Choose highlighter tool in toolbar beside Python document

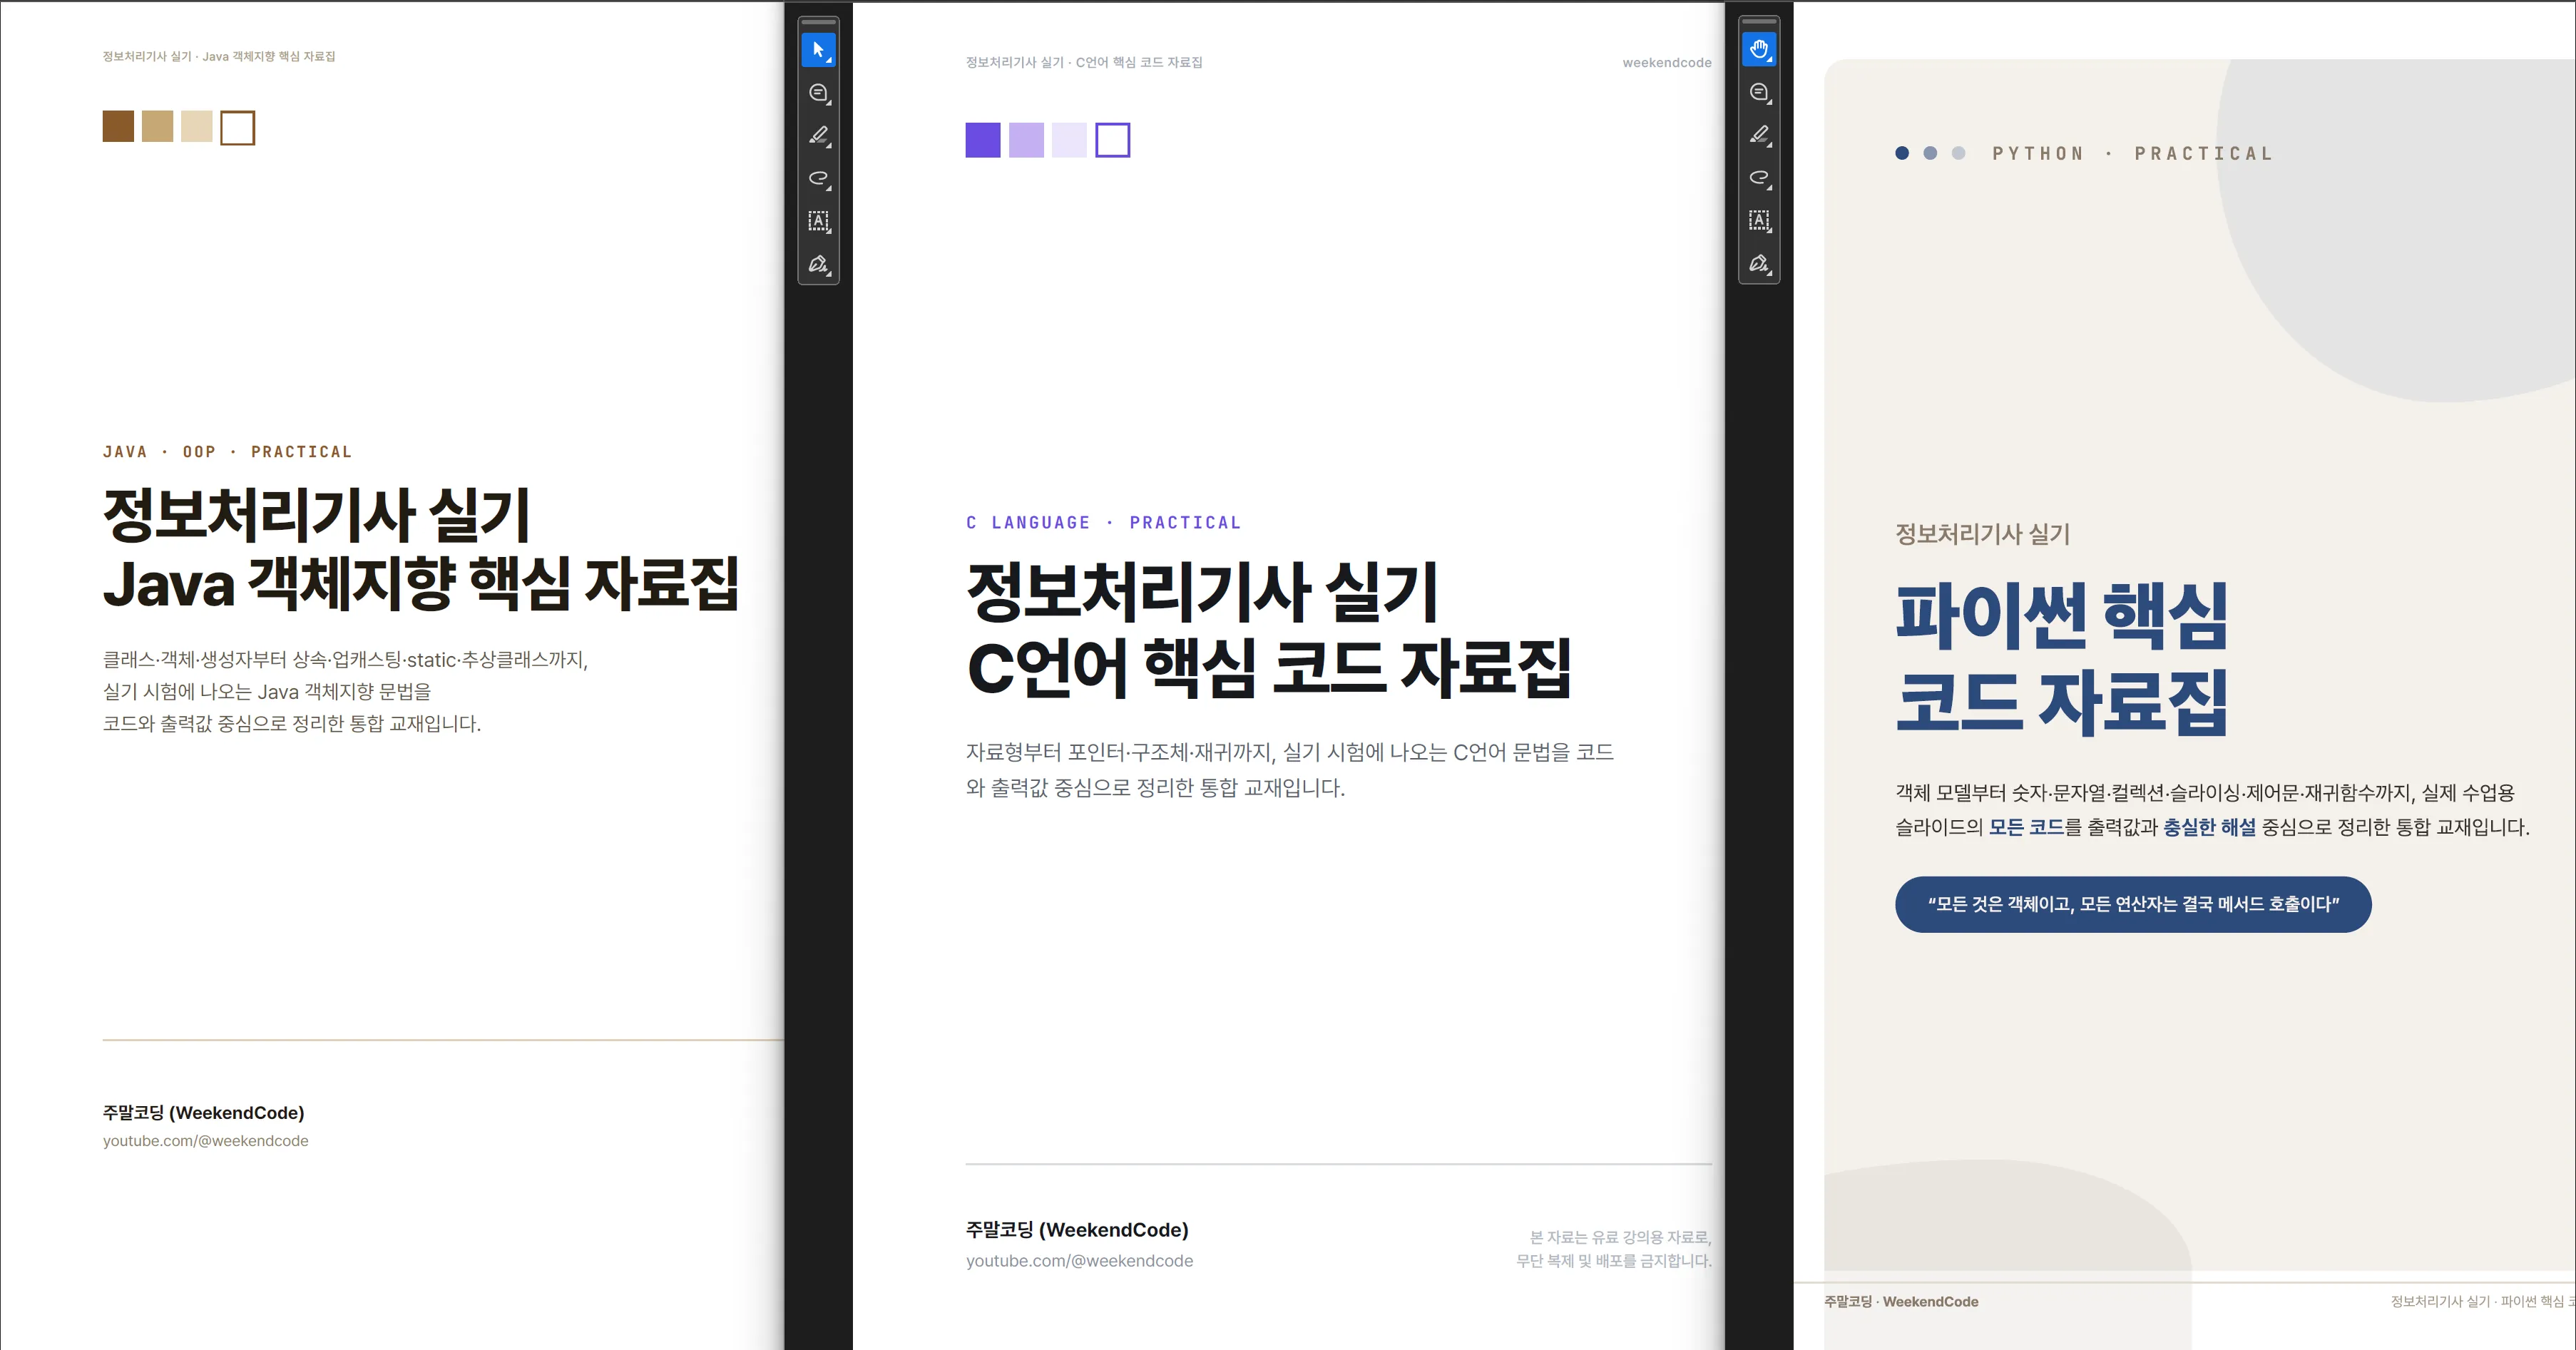(x=1759, y=135)
